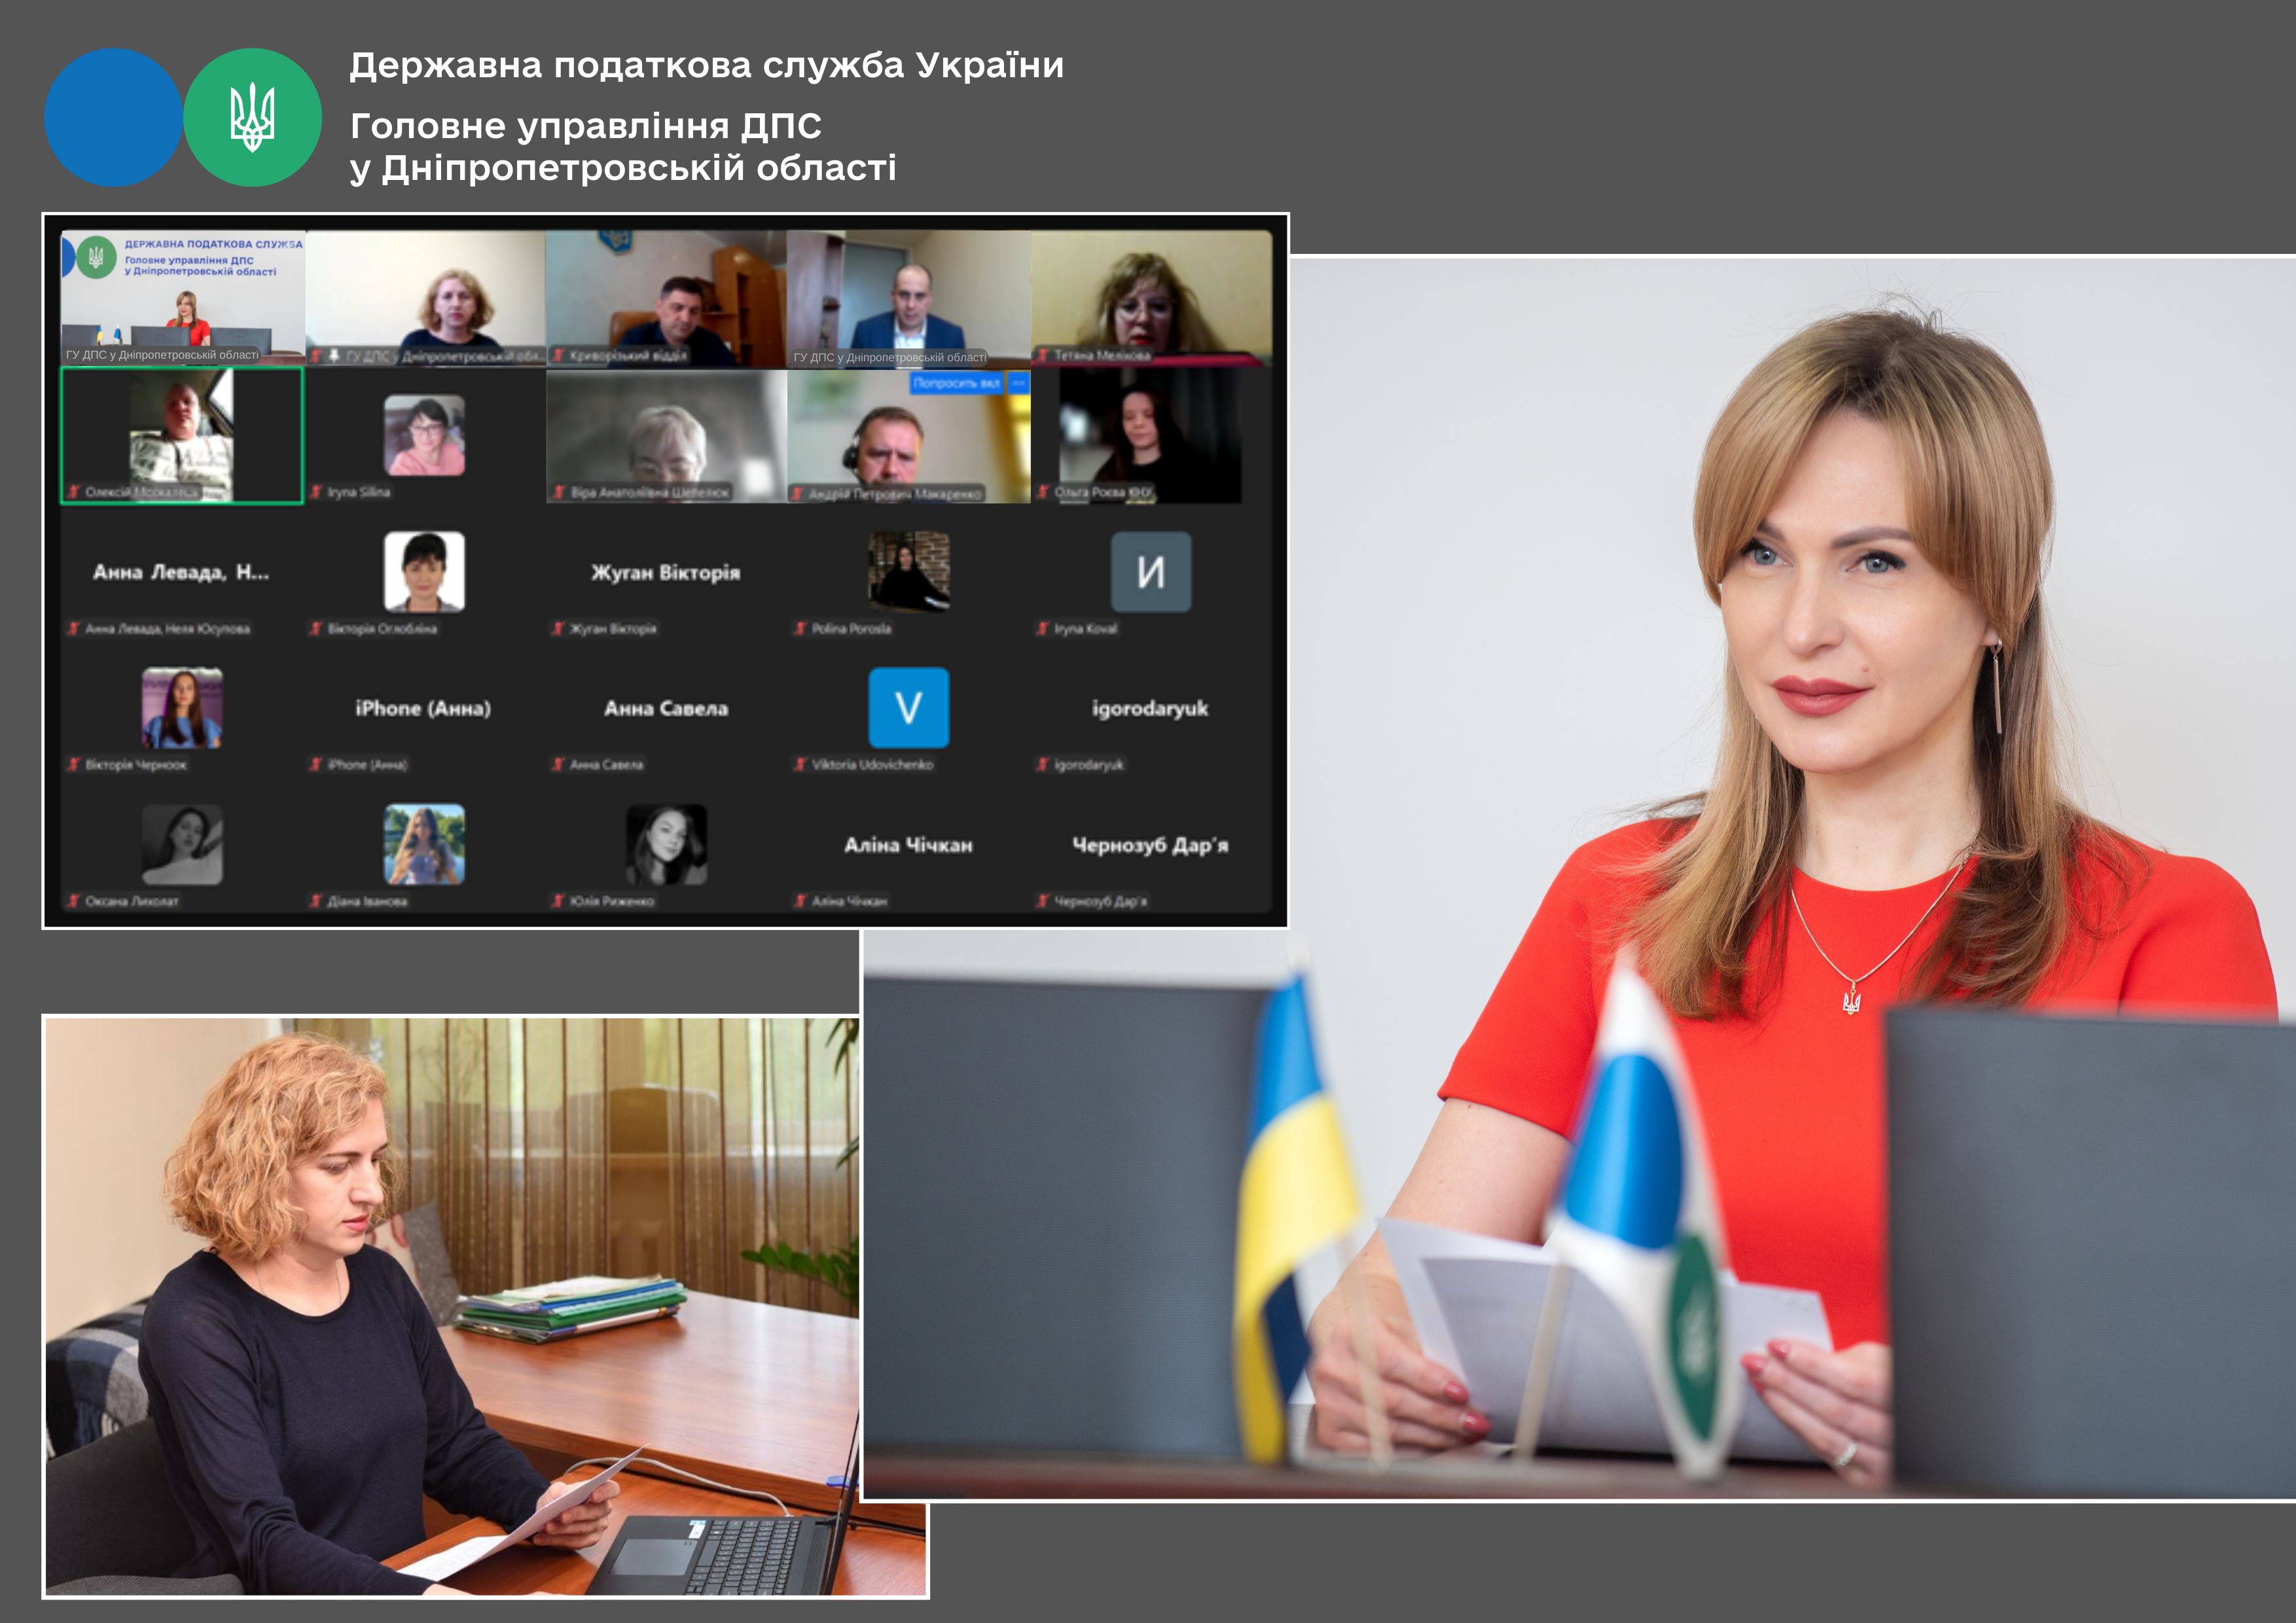2296x1623 pixels.
Task: Click Оксана Лихолат's black-and-white profile picture
Action: pyautogui.click(x=182, y=845)
